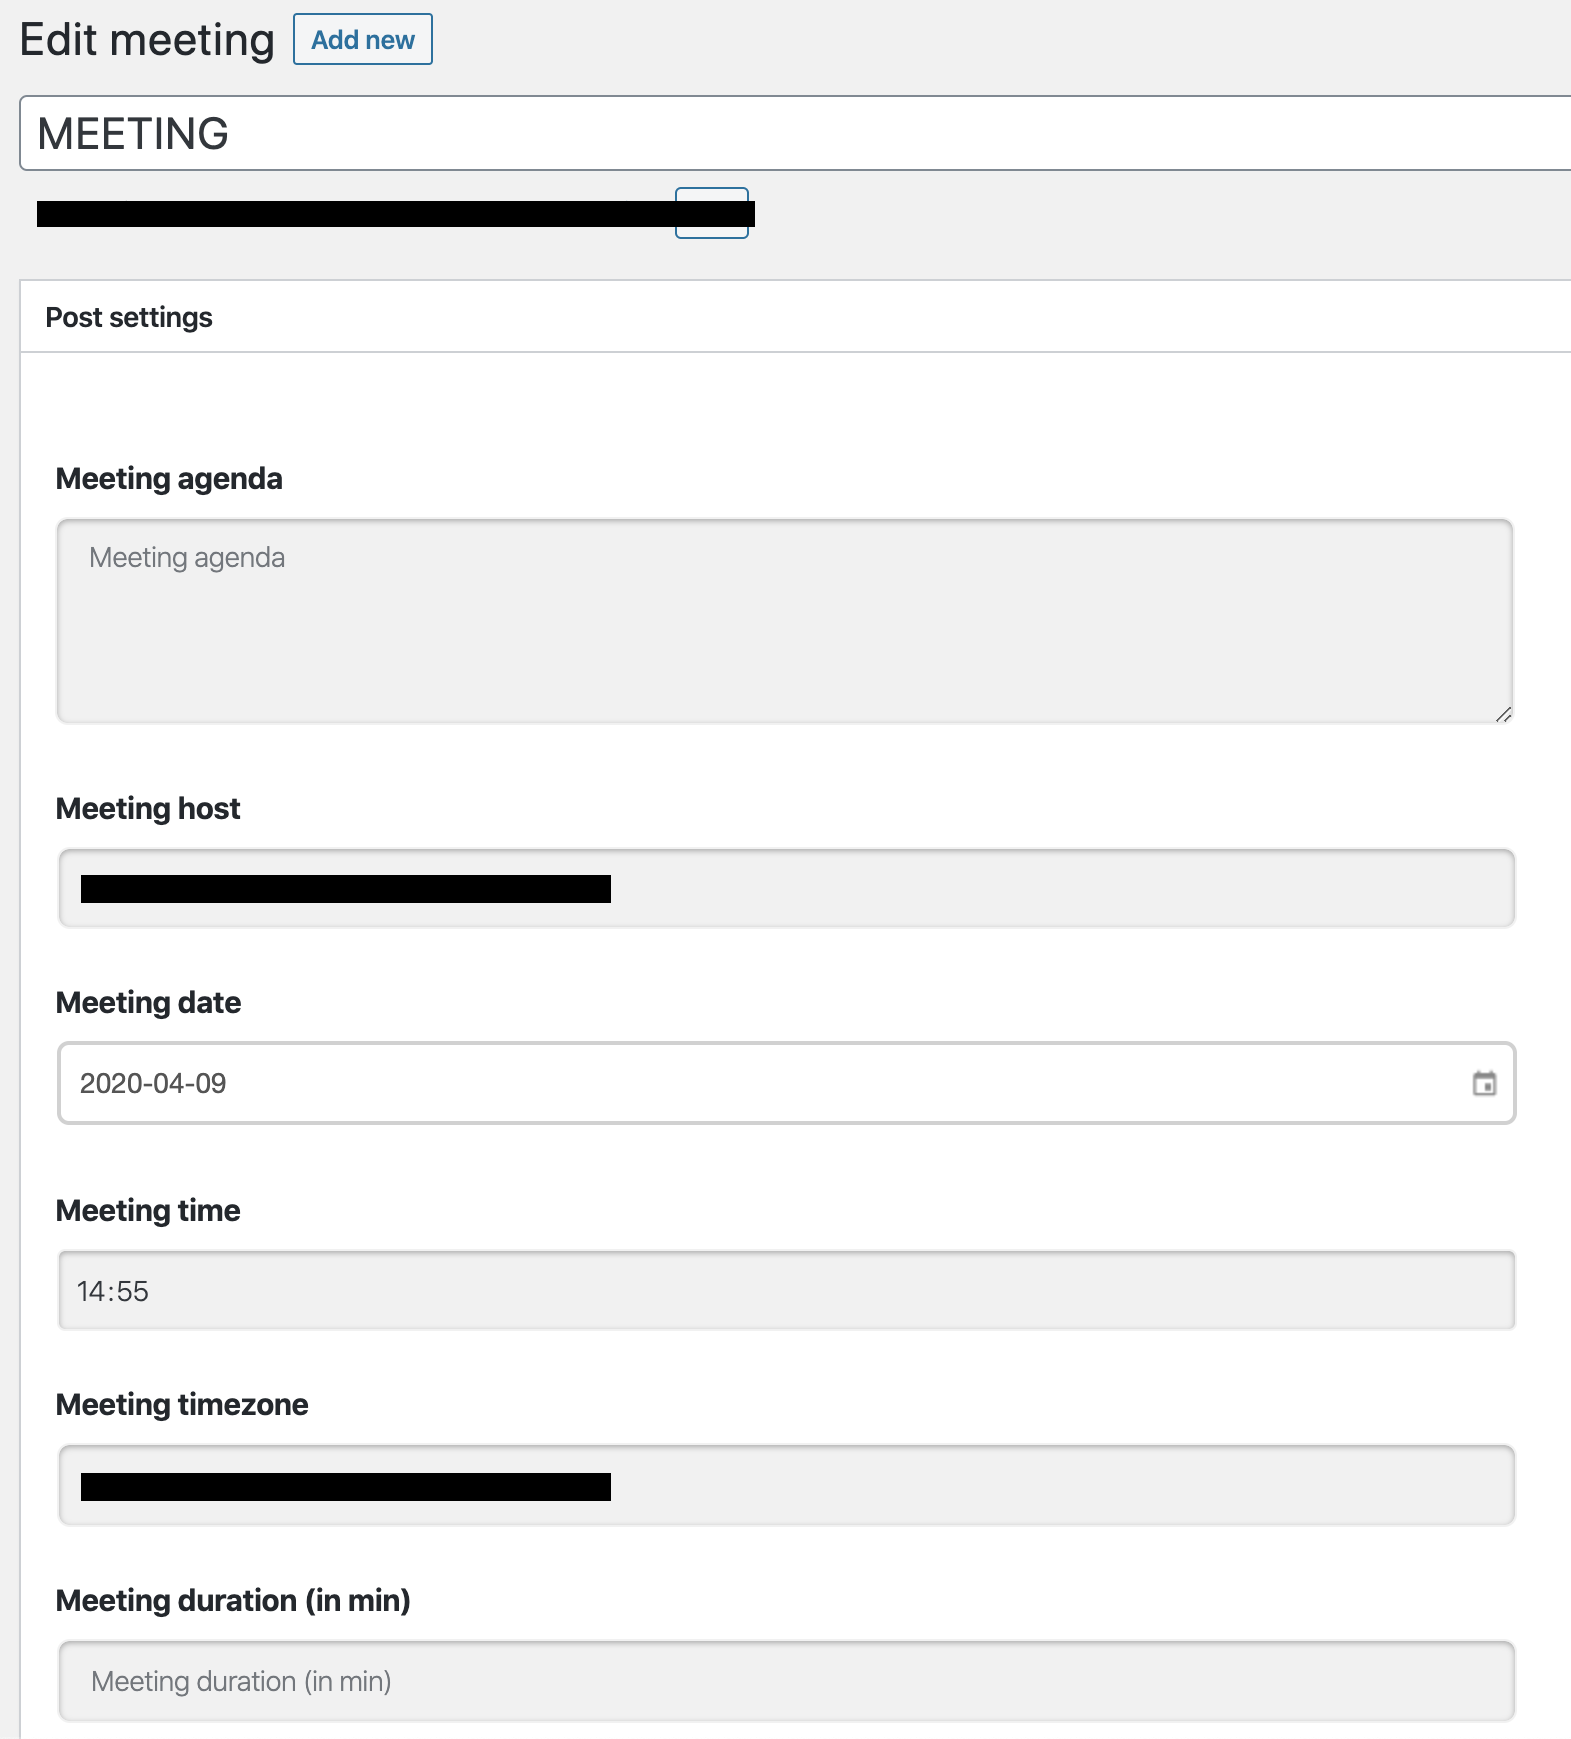Click the Meeting timezone label
The width and height of the screenshot is (1571, 1739).
pos(182,1404)
